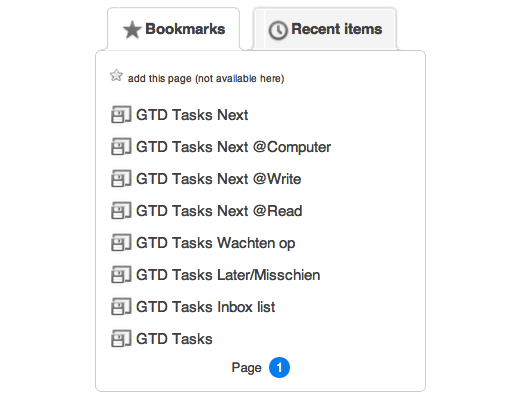Click the page icon beside GTD Tasks Later/Misschien

coord(121,275)
